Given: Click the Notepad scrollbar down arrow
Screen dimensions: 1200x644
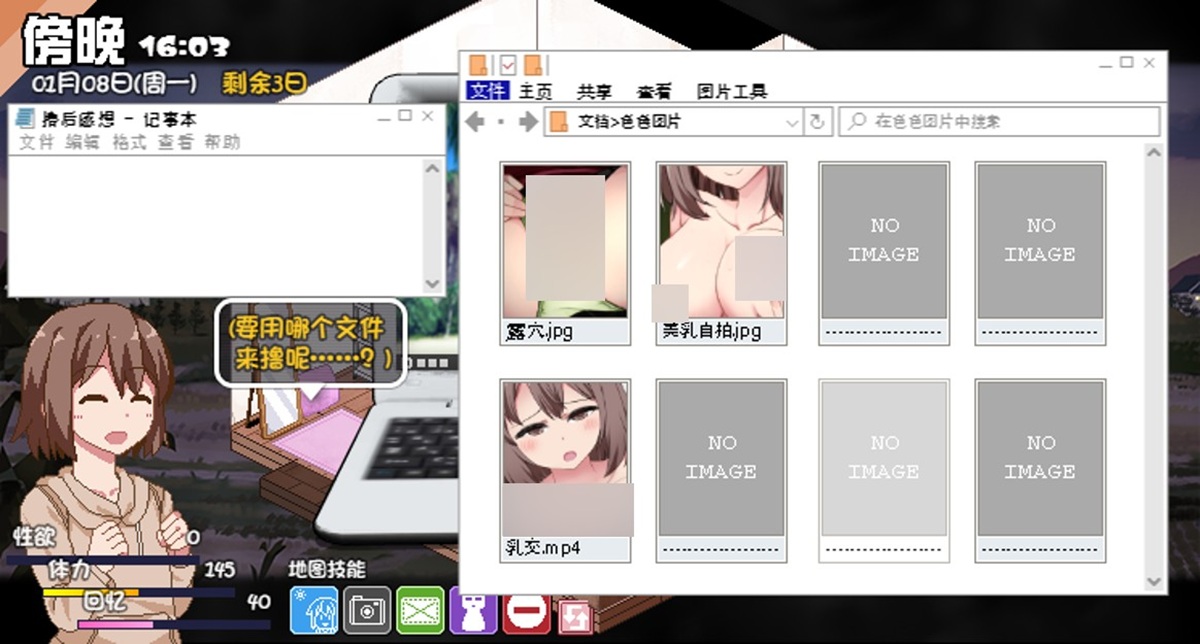Looking at the screenshot, I should 432,284.
